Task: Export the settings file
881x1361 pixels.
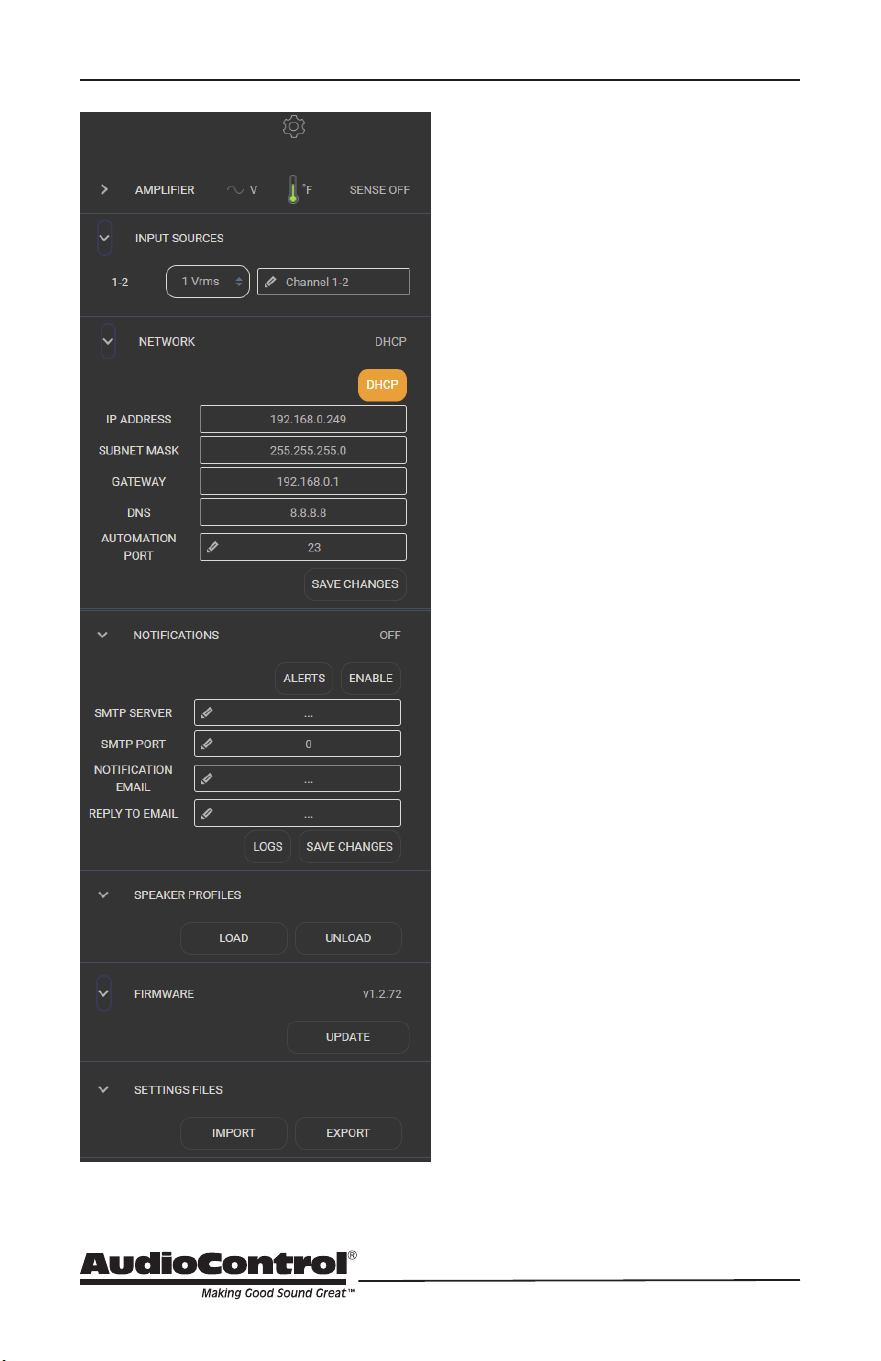Action: [348, 1133]
